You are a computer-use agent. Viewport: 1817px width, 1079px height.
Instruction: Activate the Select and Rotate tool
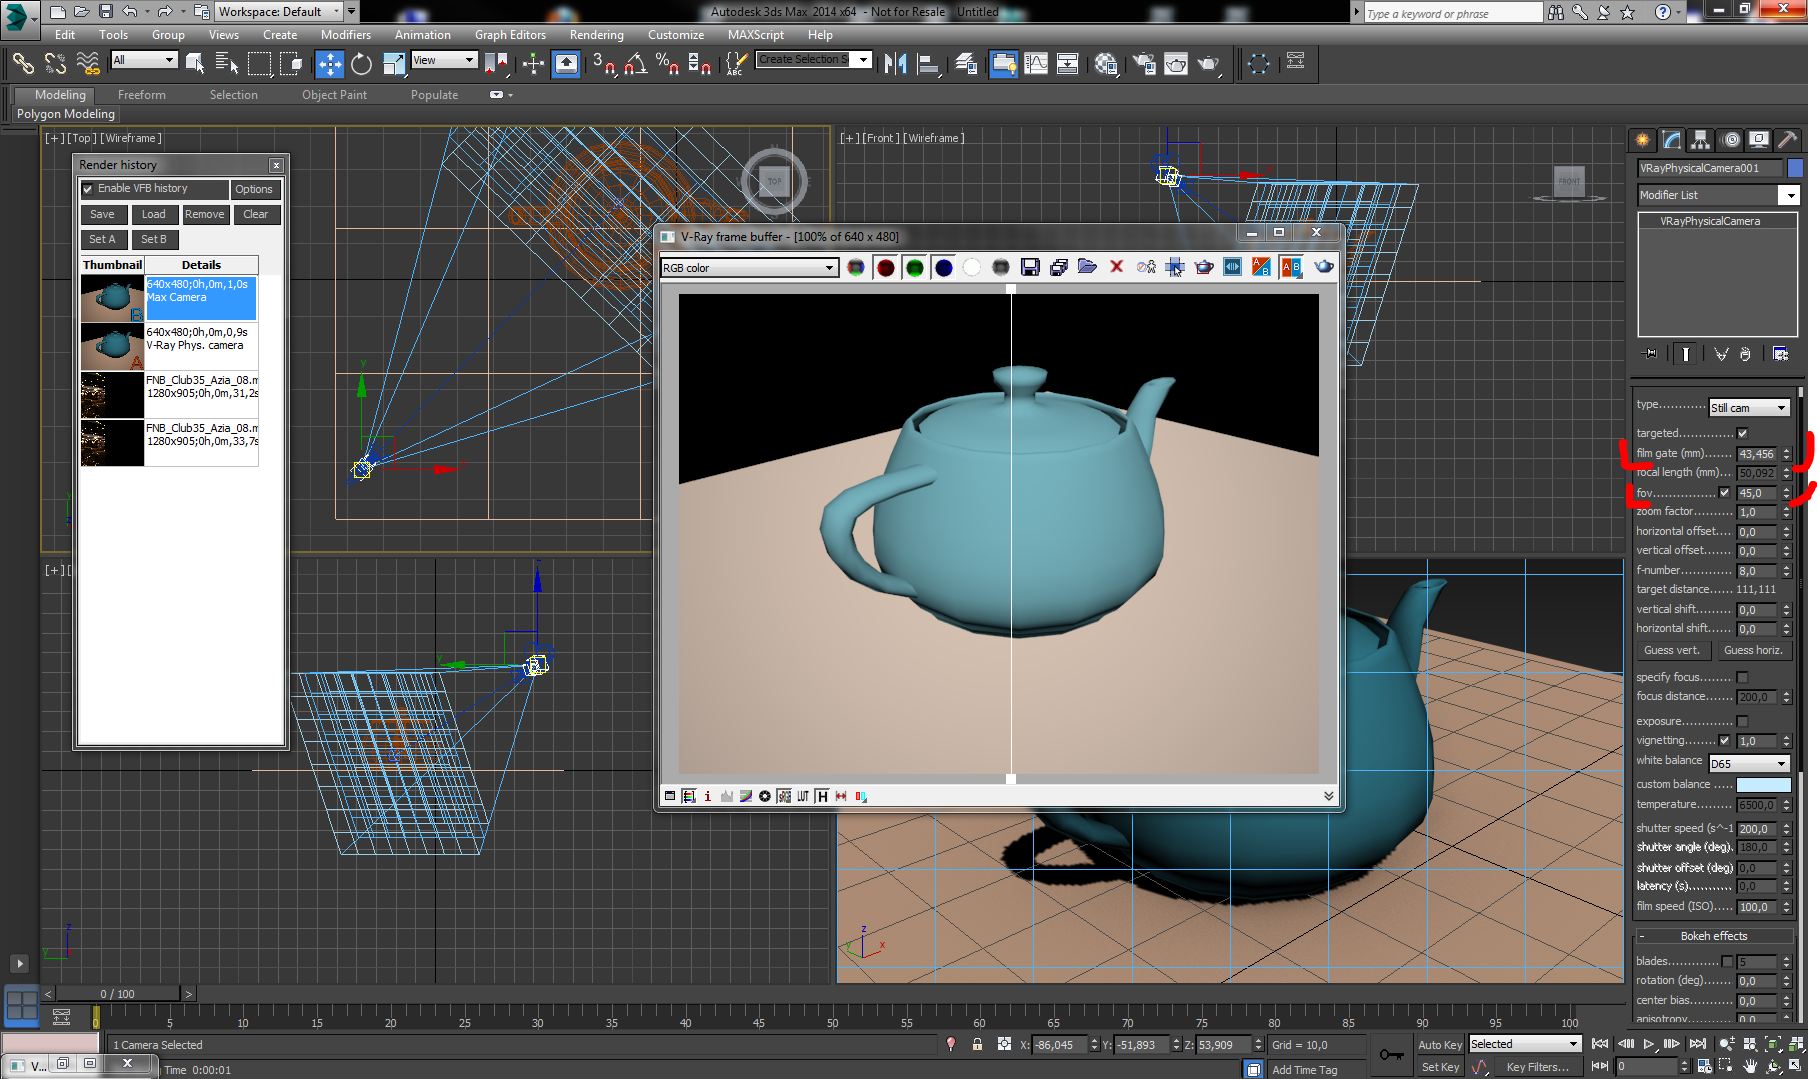(x=361, y=64)
